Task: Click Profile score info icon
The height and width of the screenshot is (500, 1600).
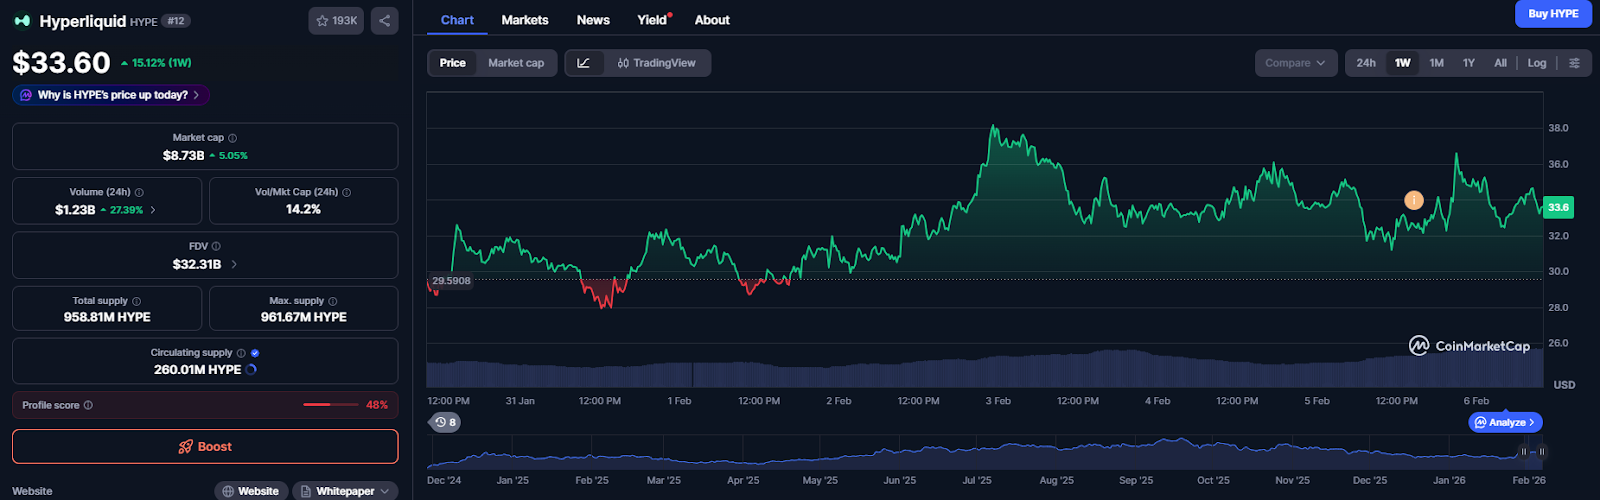Action: coord(88,405)
